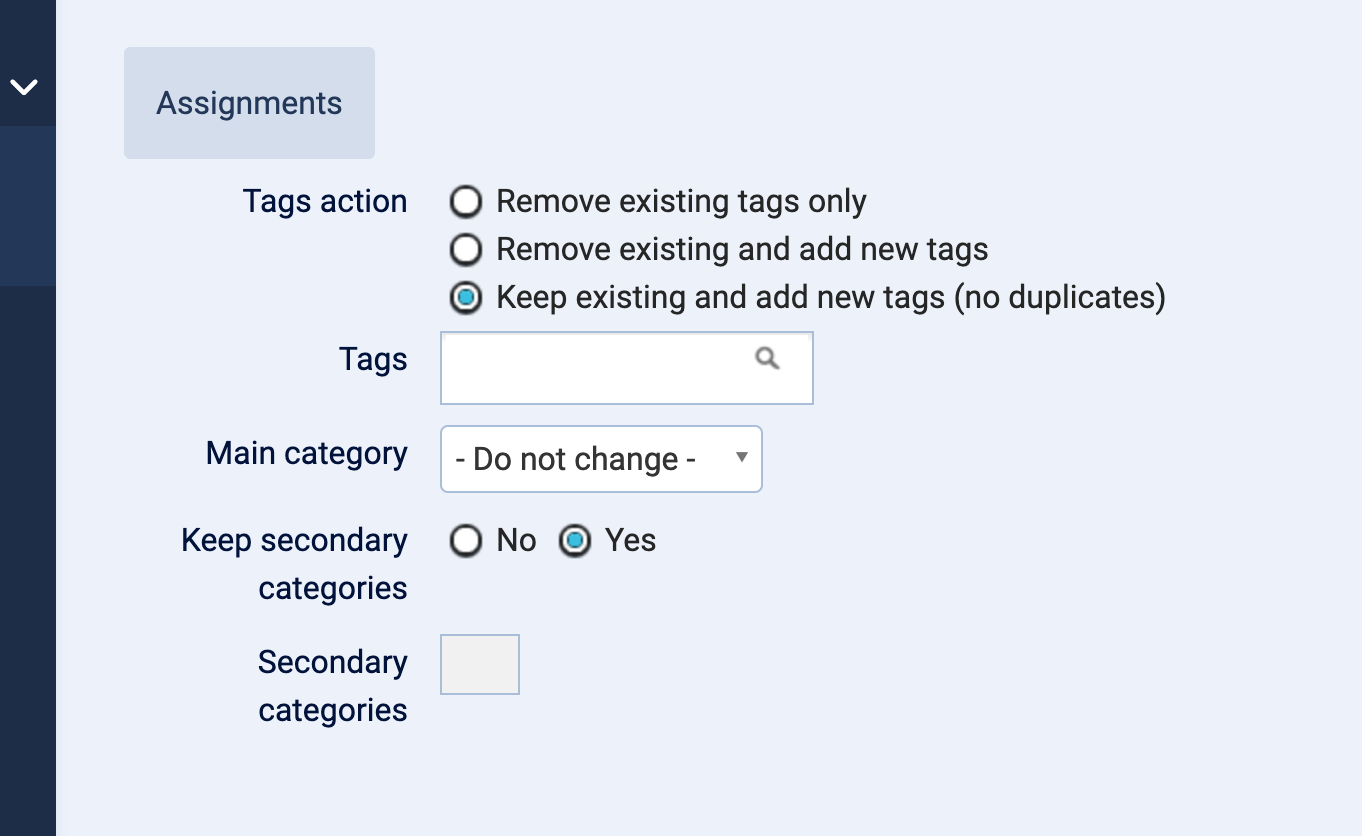Click the 'Tags' field label
The image size is (1362, 836).
373,359
